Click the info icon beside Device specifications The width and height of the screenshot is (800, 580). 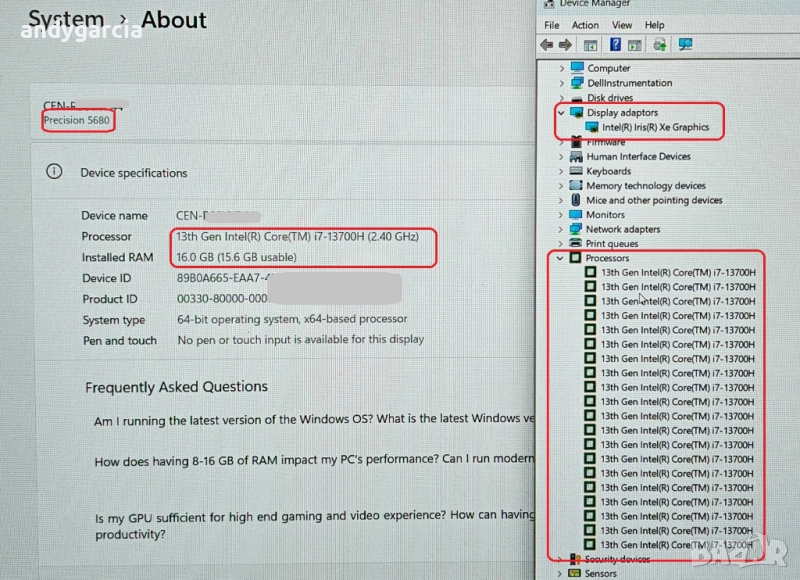[54, 172]
